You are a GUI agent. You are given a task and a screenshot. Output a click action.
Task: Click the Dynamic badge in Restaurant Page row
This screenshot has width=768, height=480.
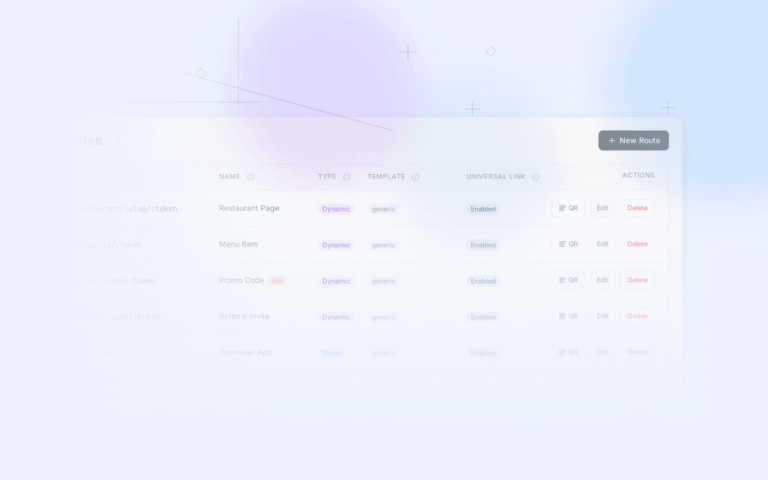click(336, 209)
